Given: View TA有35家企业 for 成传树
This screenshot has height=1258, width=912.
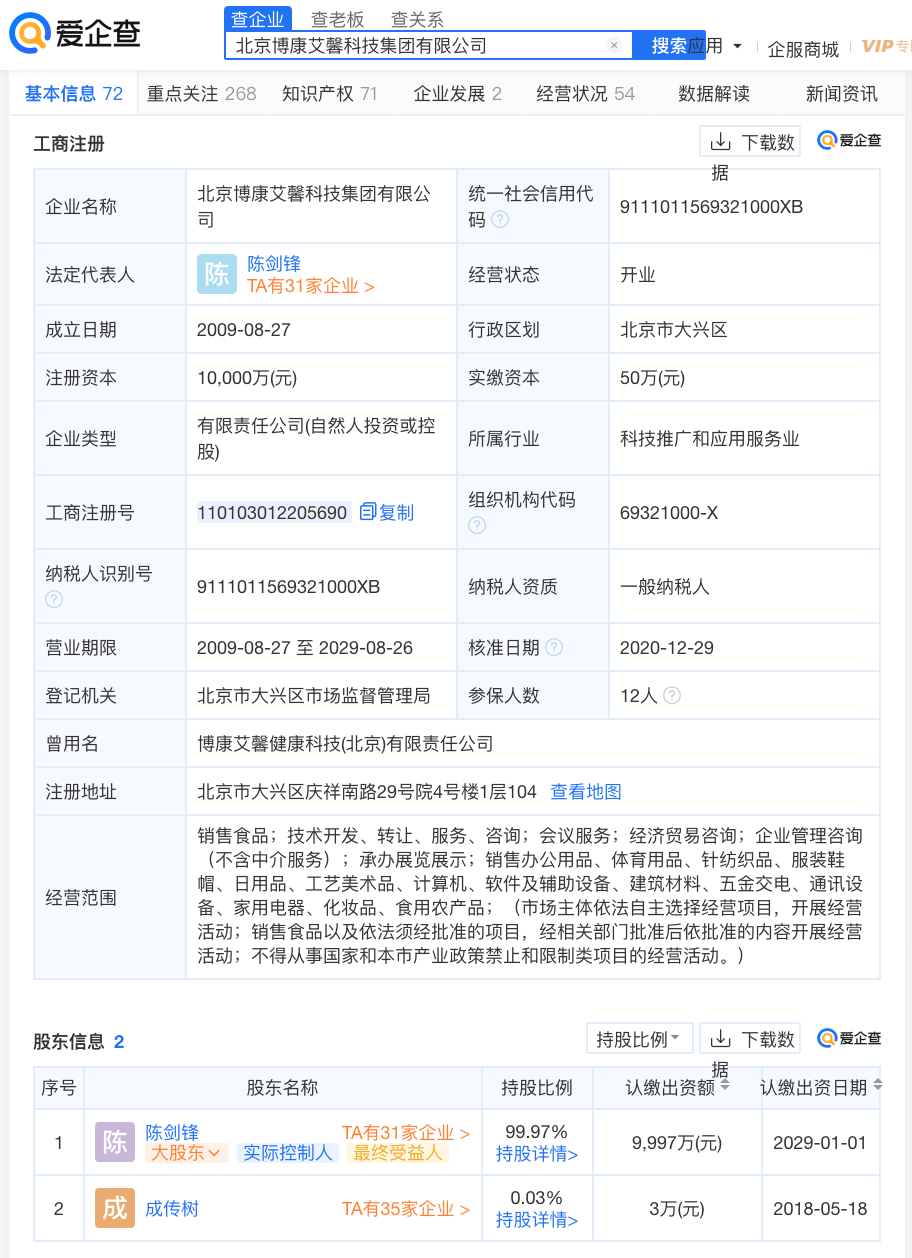Looking at the screenshot, I should [x=406, y=1209].
